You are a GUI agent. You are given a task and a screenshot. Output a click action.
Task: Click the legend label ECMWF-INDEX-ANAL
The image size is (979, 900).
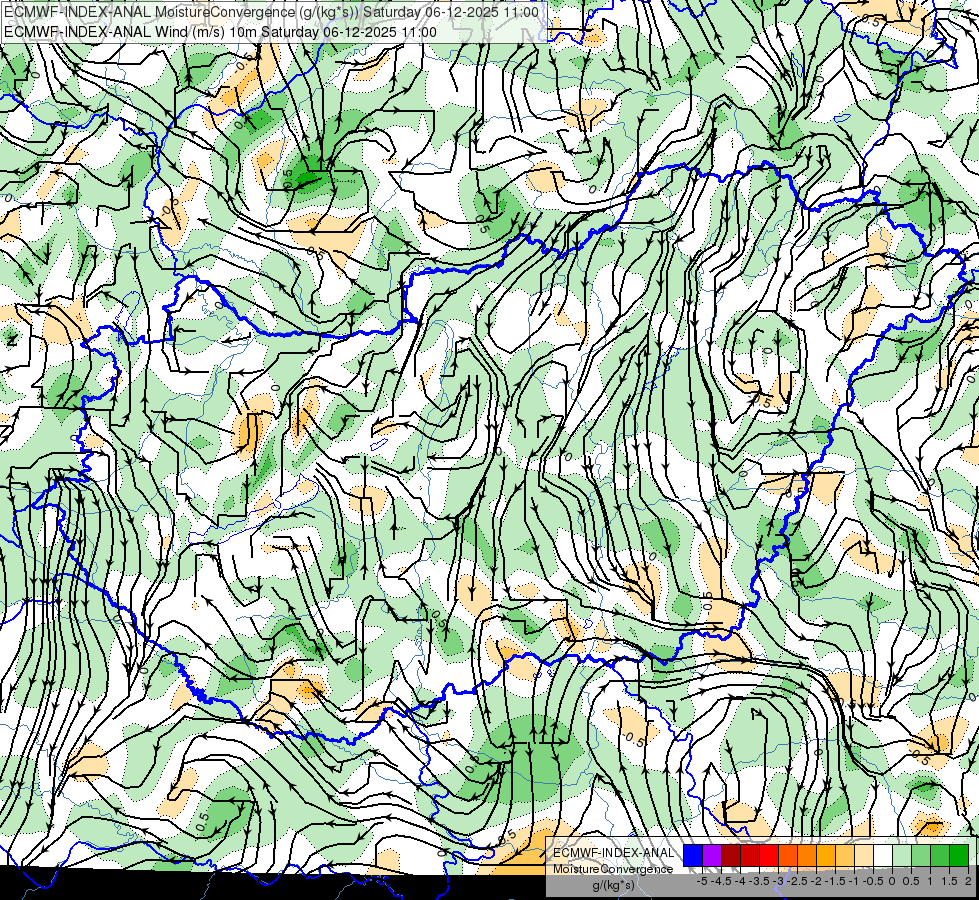click(614, 853)
